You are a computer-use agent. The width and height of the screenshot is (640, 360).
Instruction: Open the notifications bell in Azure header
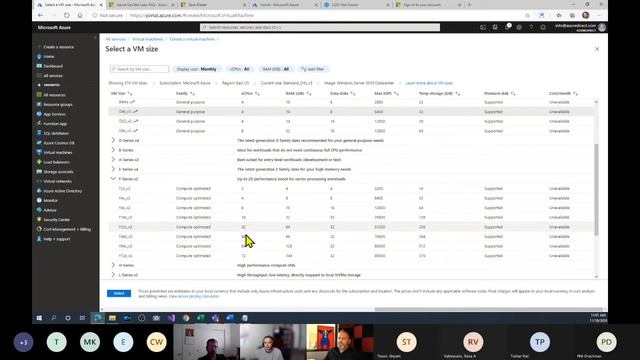507,27
